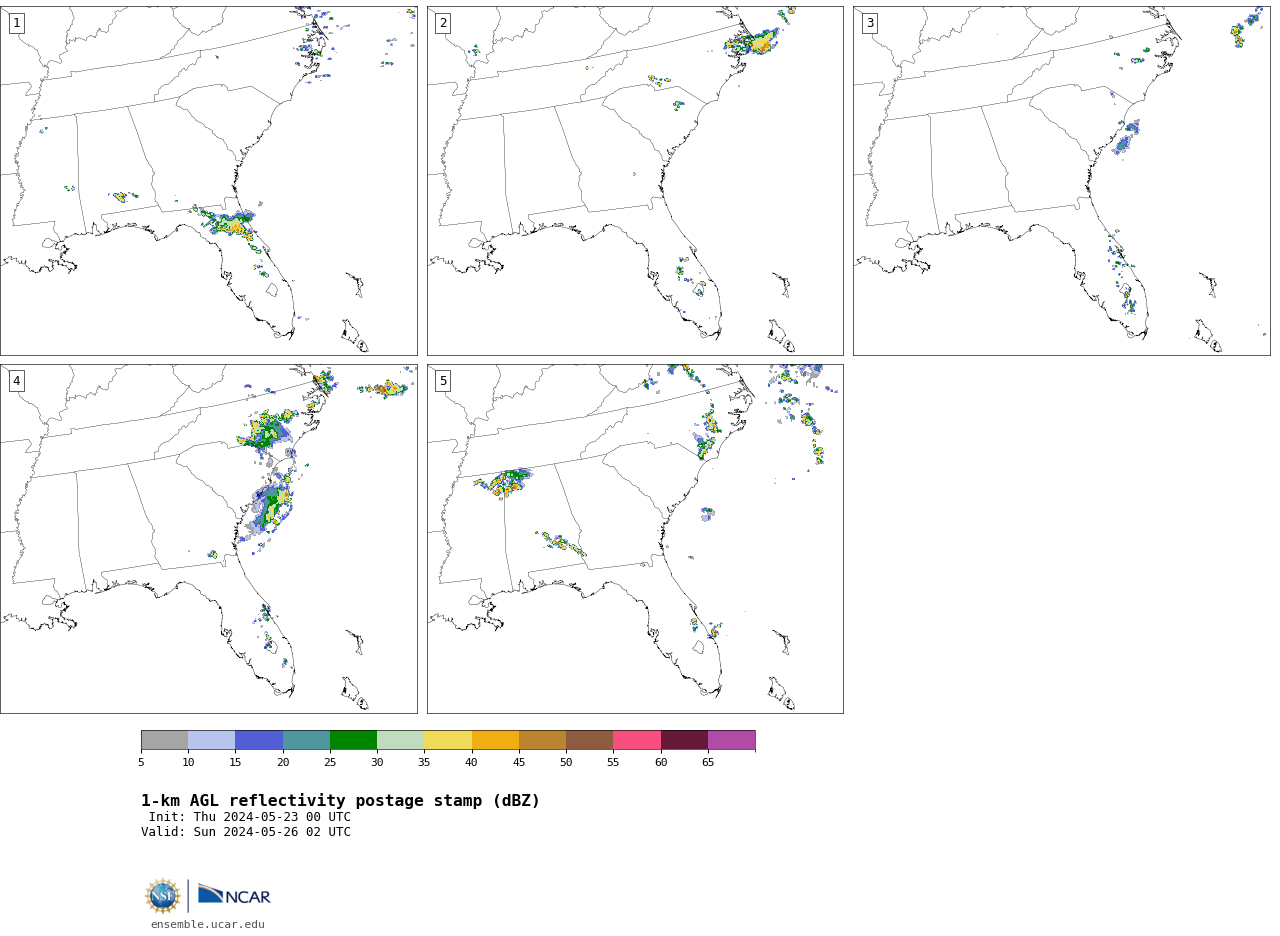Viewport: 1280px width, 936px height.
Task: Click the colorbar tick label 65
Action: 708,763
